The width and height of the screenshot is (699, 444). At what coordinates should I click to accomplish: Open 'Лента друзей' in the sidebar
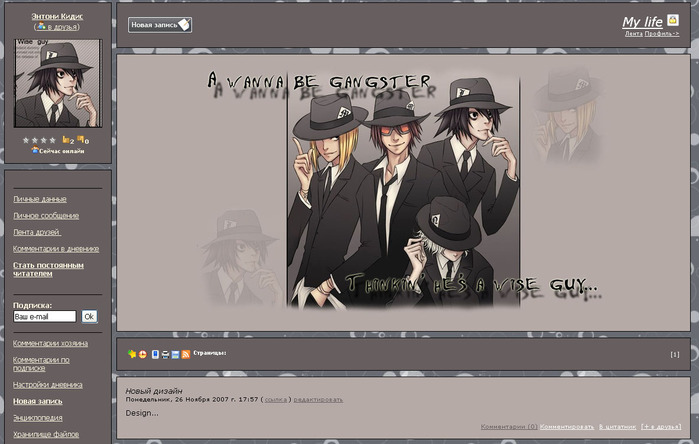(x=37, y=232)
